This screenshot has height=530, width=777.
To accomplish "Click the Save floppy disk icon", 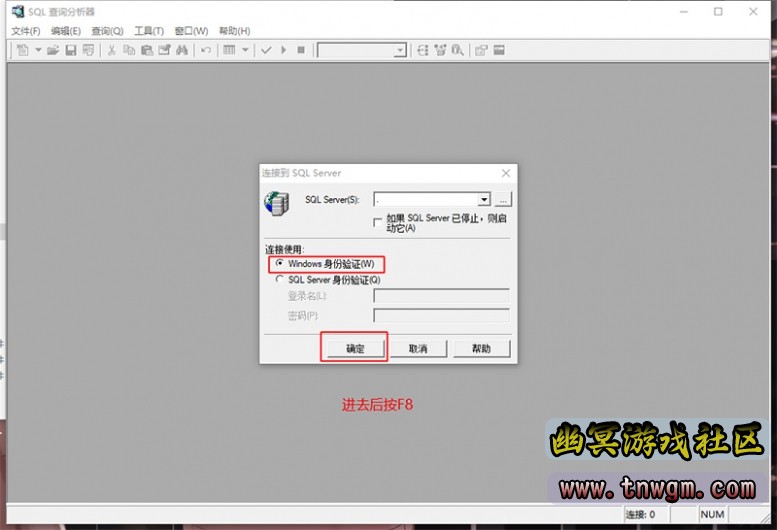I will click(71, 50).
